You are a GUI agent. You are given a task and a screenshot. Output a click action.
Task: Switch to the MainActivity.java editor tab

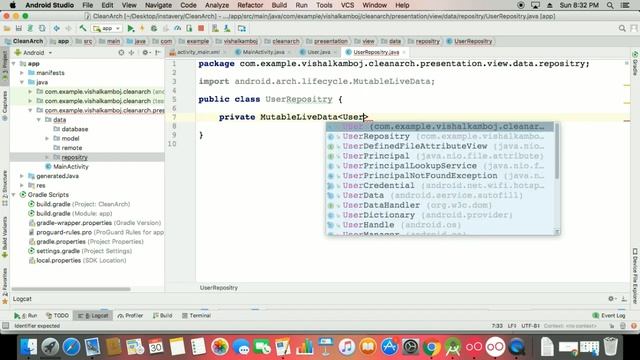pos(263,52)
